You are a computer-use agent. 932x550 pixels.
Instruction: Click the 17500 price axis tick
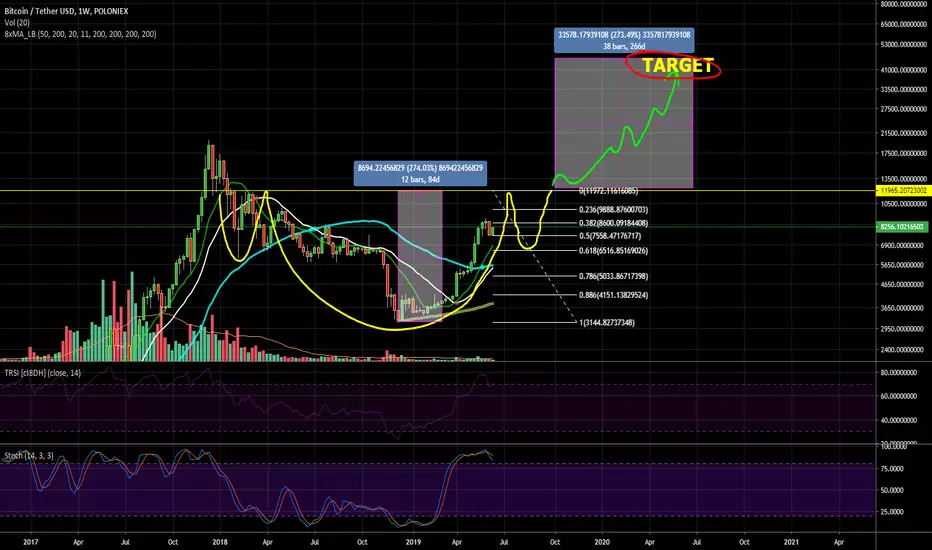click(x=903, y=153)
